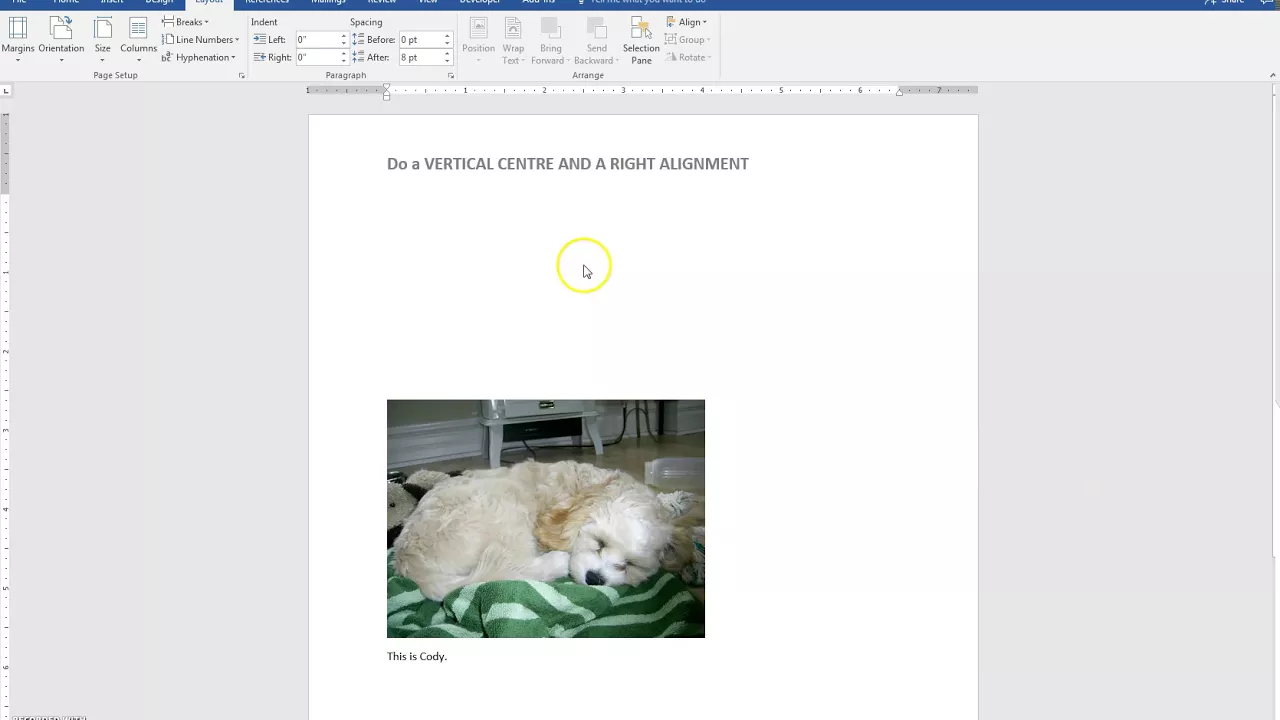Image resolution: width=1280 pixels, height=720 pixels.
Task: Increase the Spacing After value
Action: tap(447, 54)
